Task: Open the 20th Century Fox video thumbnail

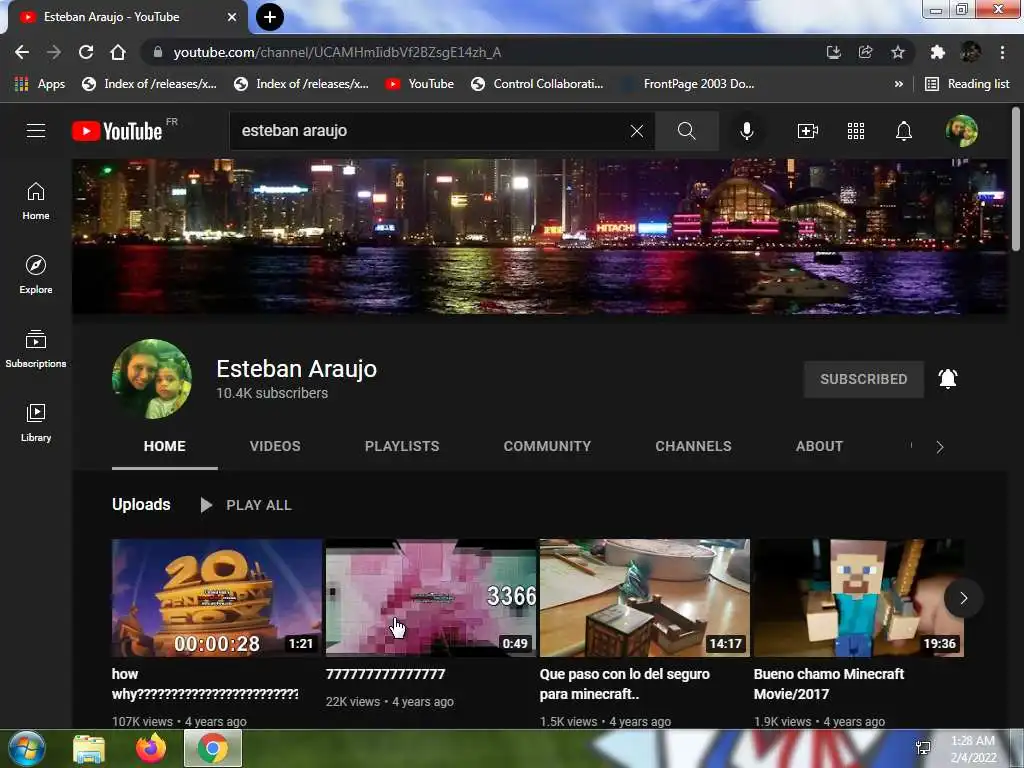Action: click(217, 598)
